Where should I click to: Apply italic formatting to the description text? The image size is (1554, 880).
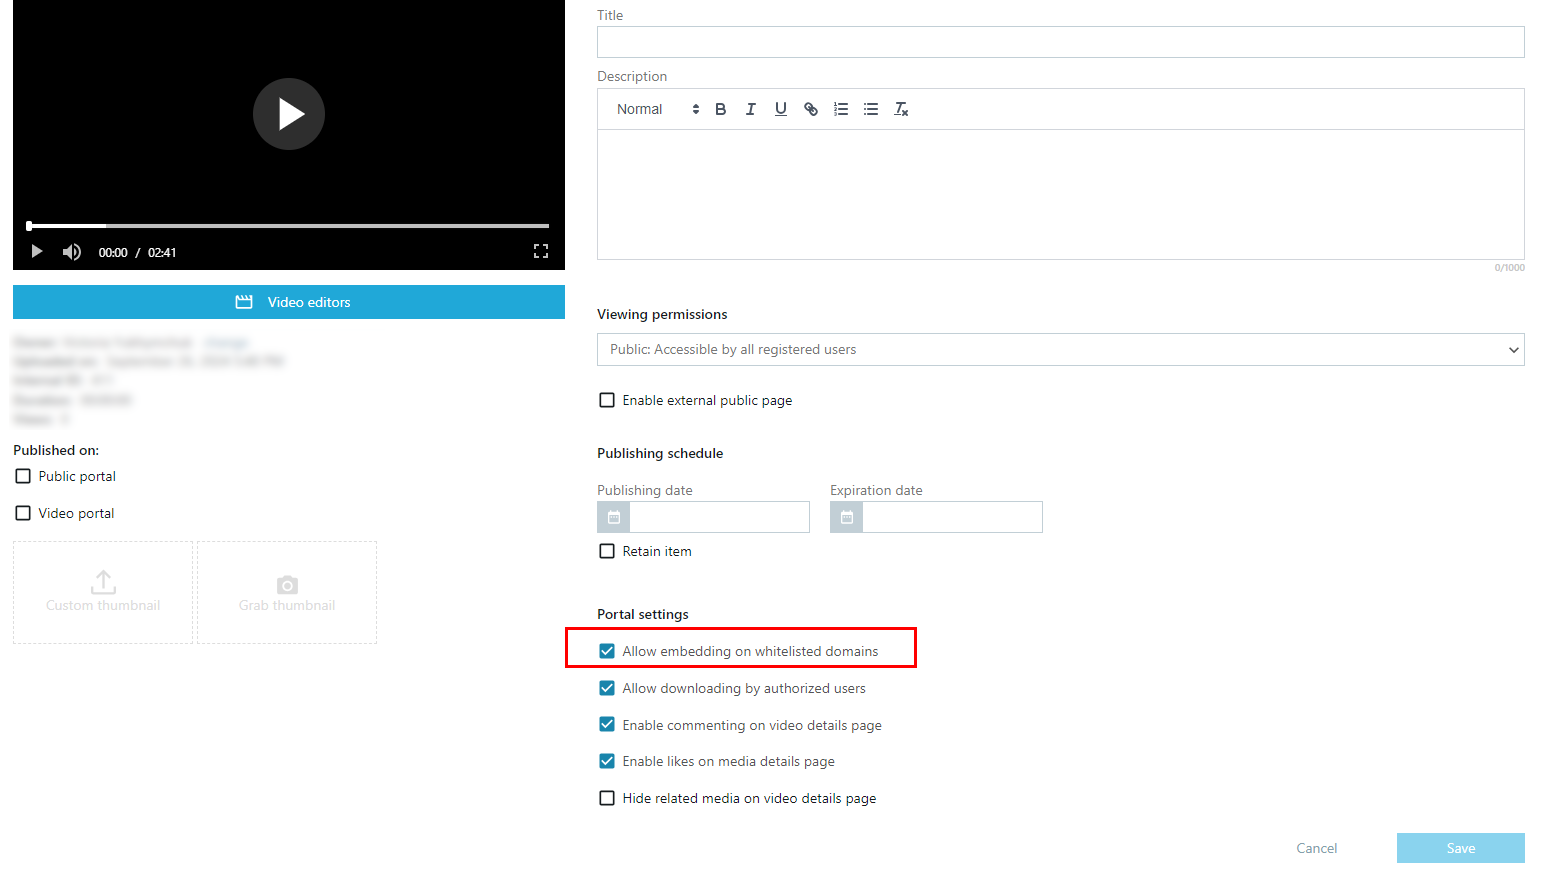pos(750,108)
